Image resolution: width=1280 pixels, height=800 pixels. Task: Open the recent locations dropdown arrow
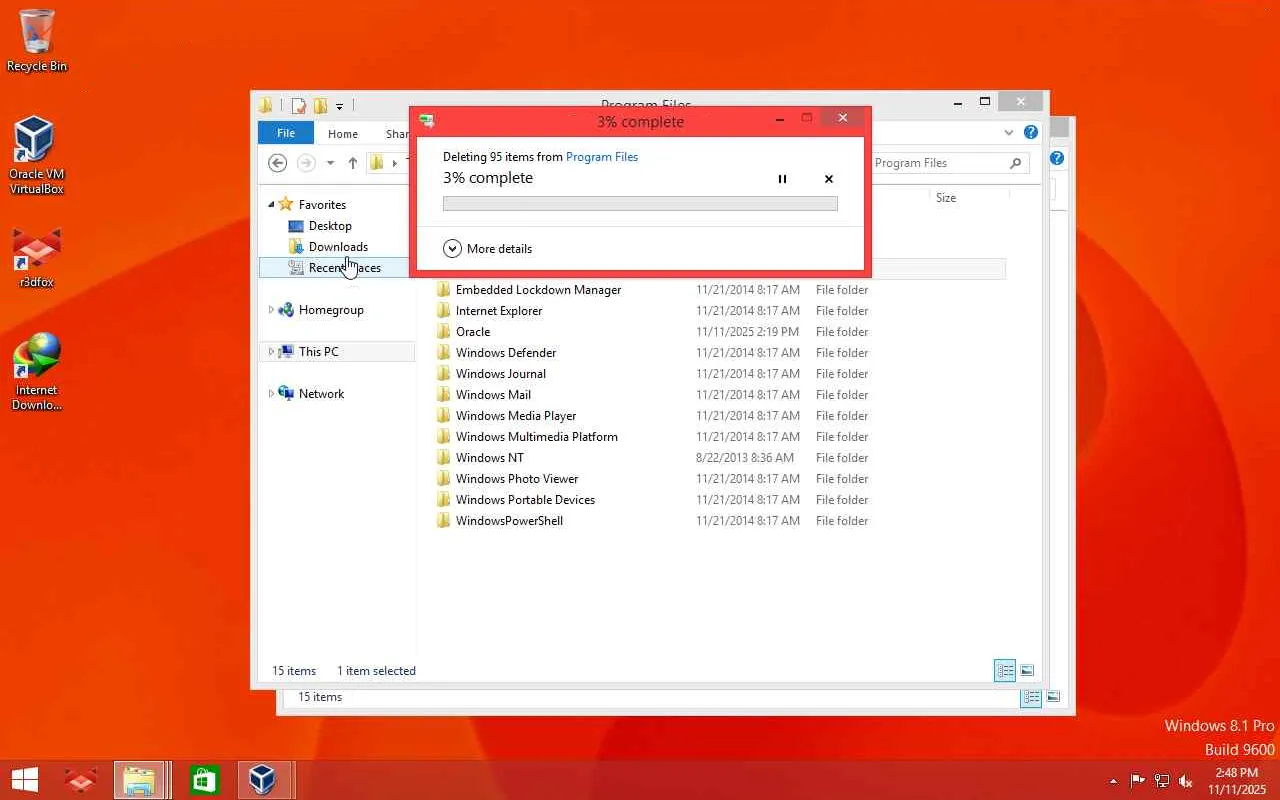(x=330, y=163)
